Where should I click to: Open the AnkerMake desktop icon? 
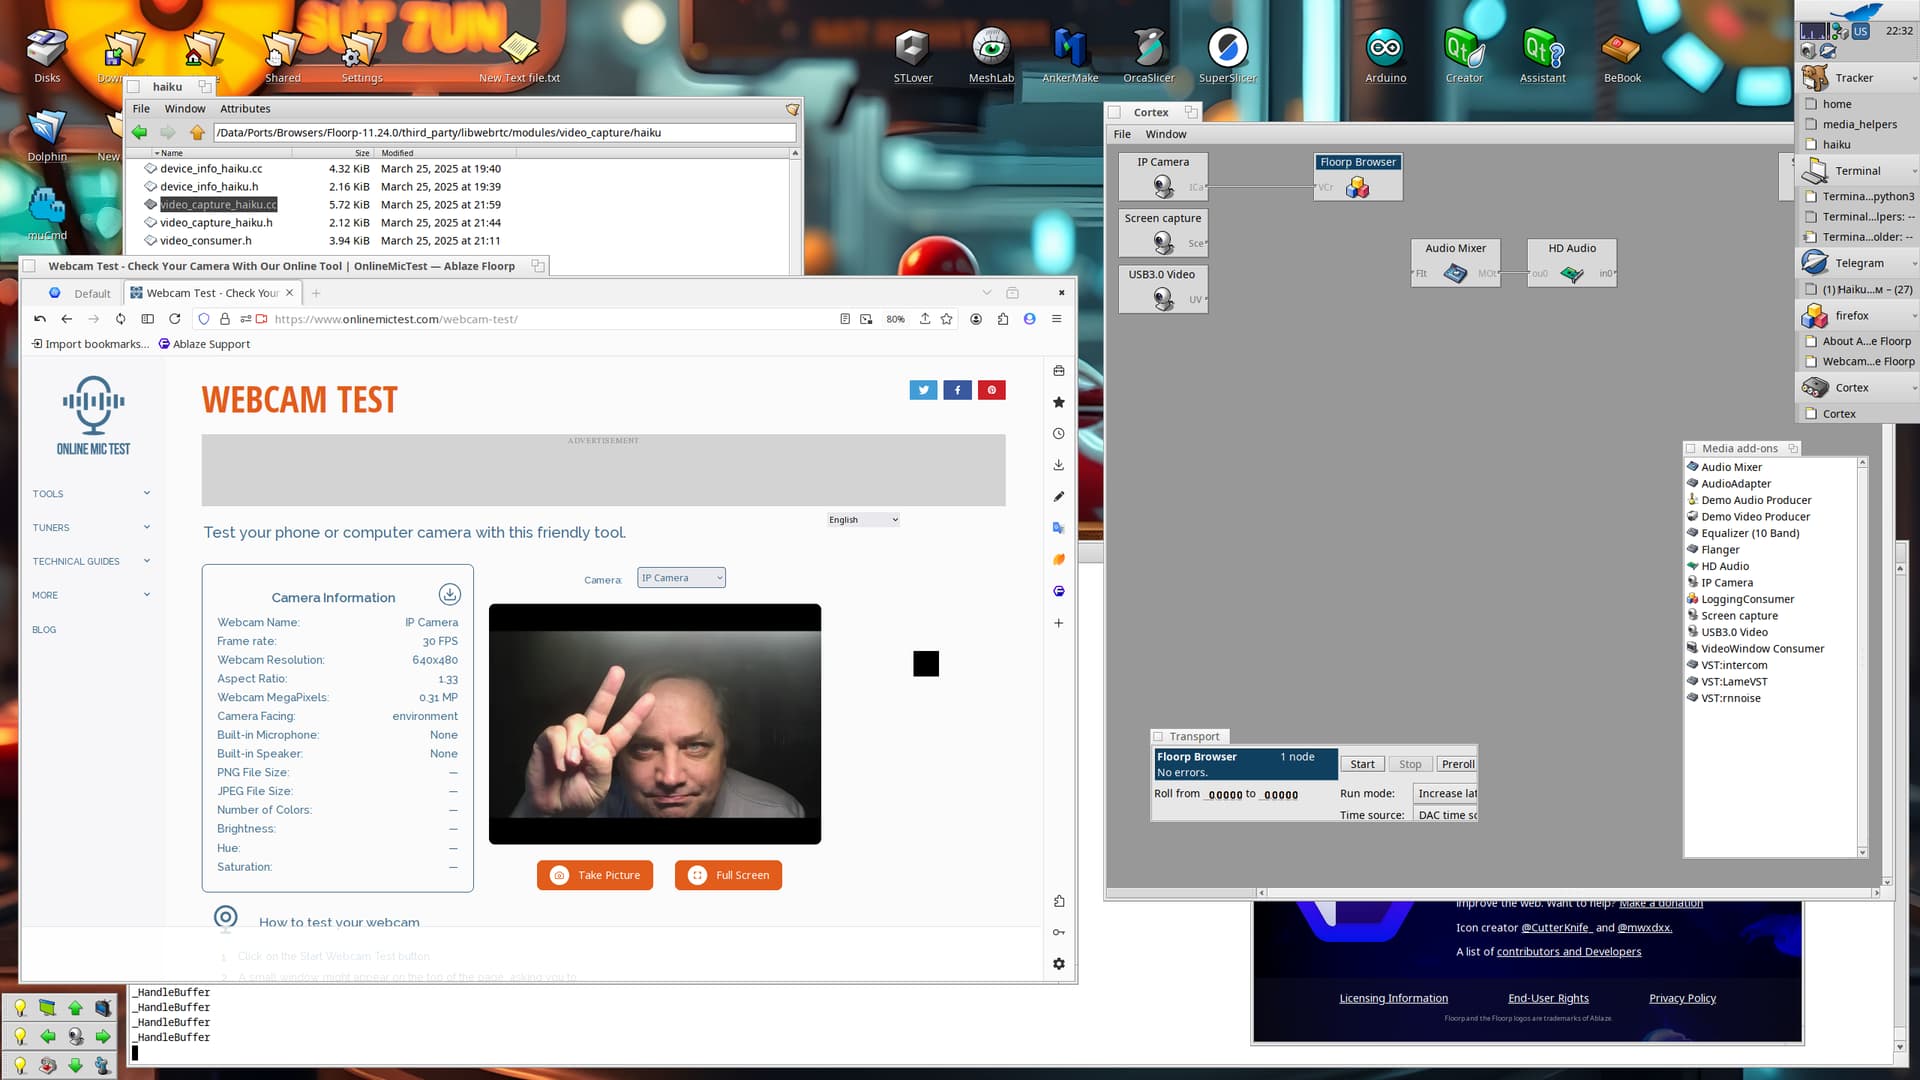click(x=1070, y=55)
